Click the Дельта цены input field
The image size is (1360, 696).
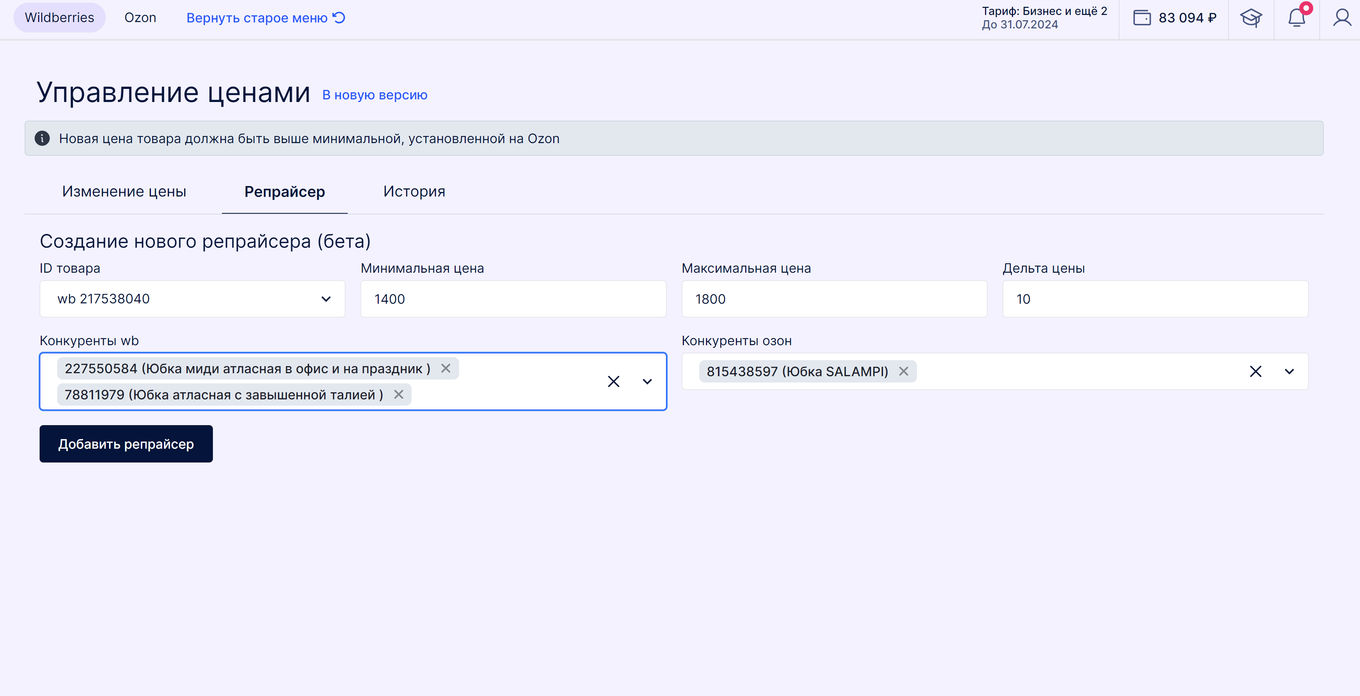[x=1155, y=299]
